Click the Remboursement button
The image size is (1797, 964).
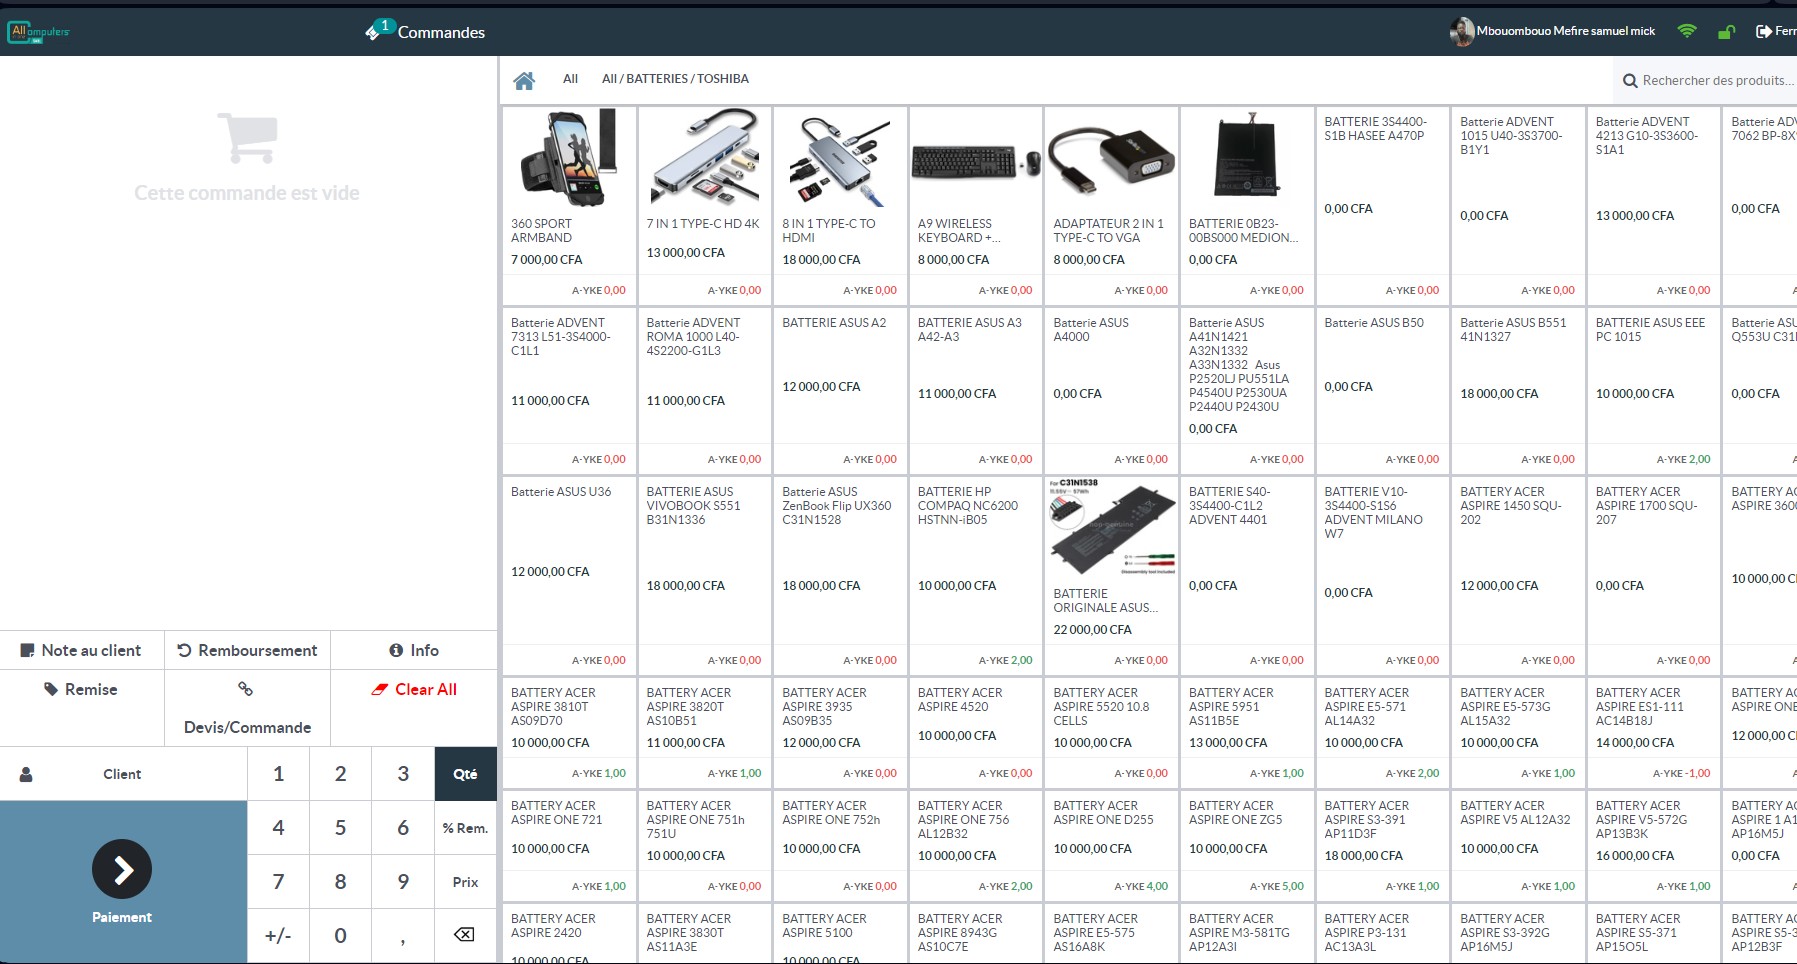pyautogui.click(x=247, y=650)
